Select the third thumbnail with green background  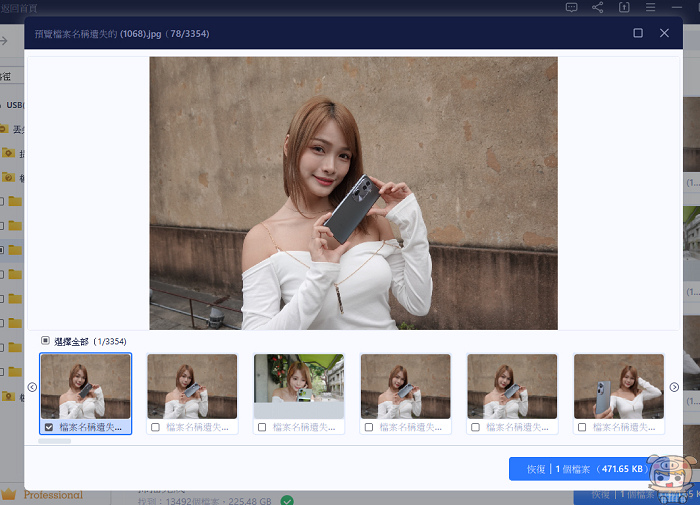point(299,386)
